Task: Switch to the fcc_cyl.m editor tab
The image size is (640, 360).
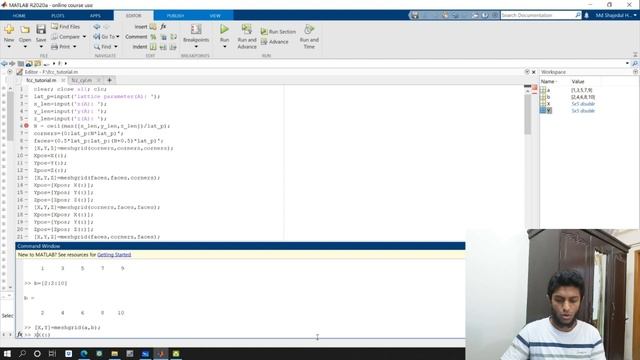Action: coord(82,80)
